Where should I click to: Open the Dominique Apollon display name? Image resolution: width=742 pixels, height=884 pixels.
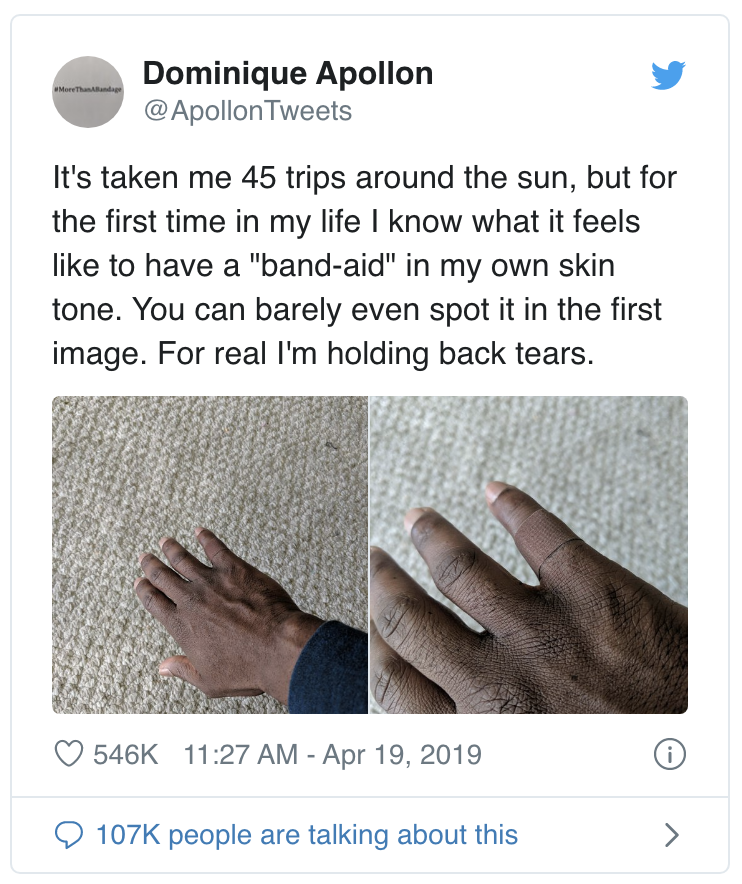pyautogui.click(x=288, y=73)
